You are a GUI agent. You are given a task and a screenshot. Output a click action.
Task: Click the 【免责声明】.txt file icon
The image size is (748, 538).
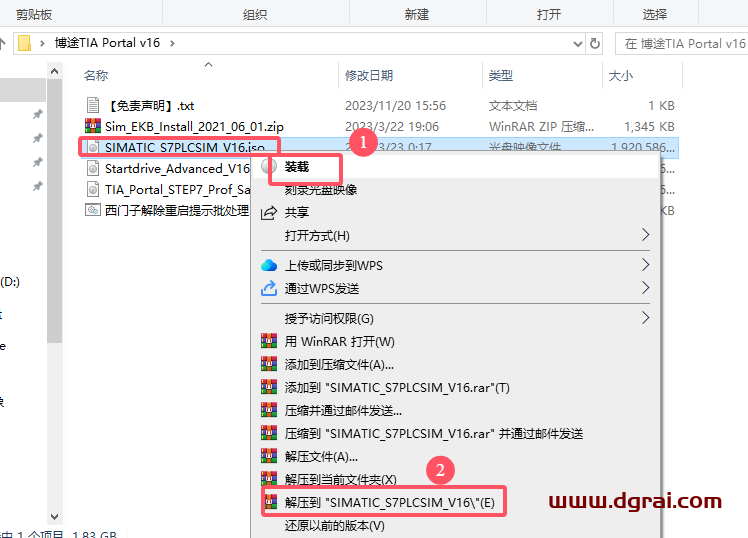93,105
